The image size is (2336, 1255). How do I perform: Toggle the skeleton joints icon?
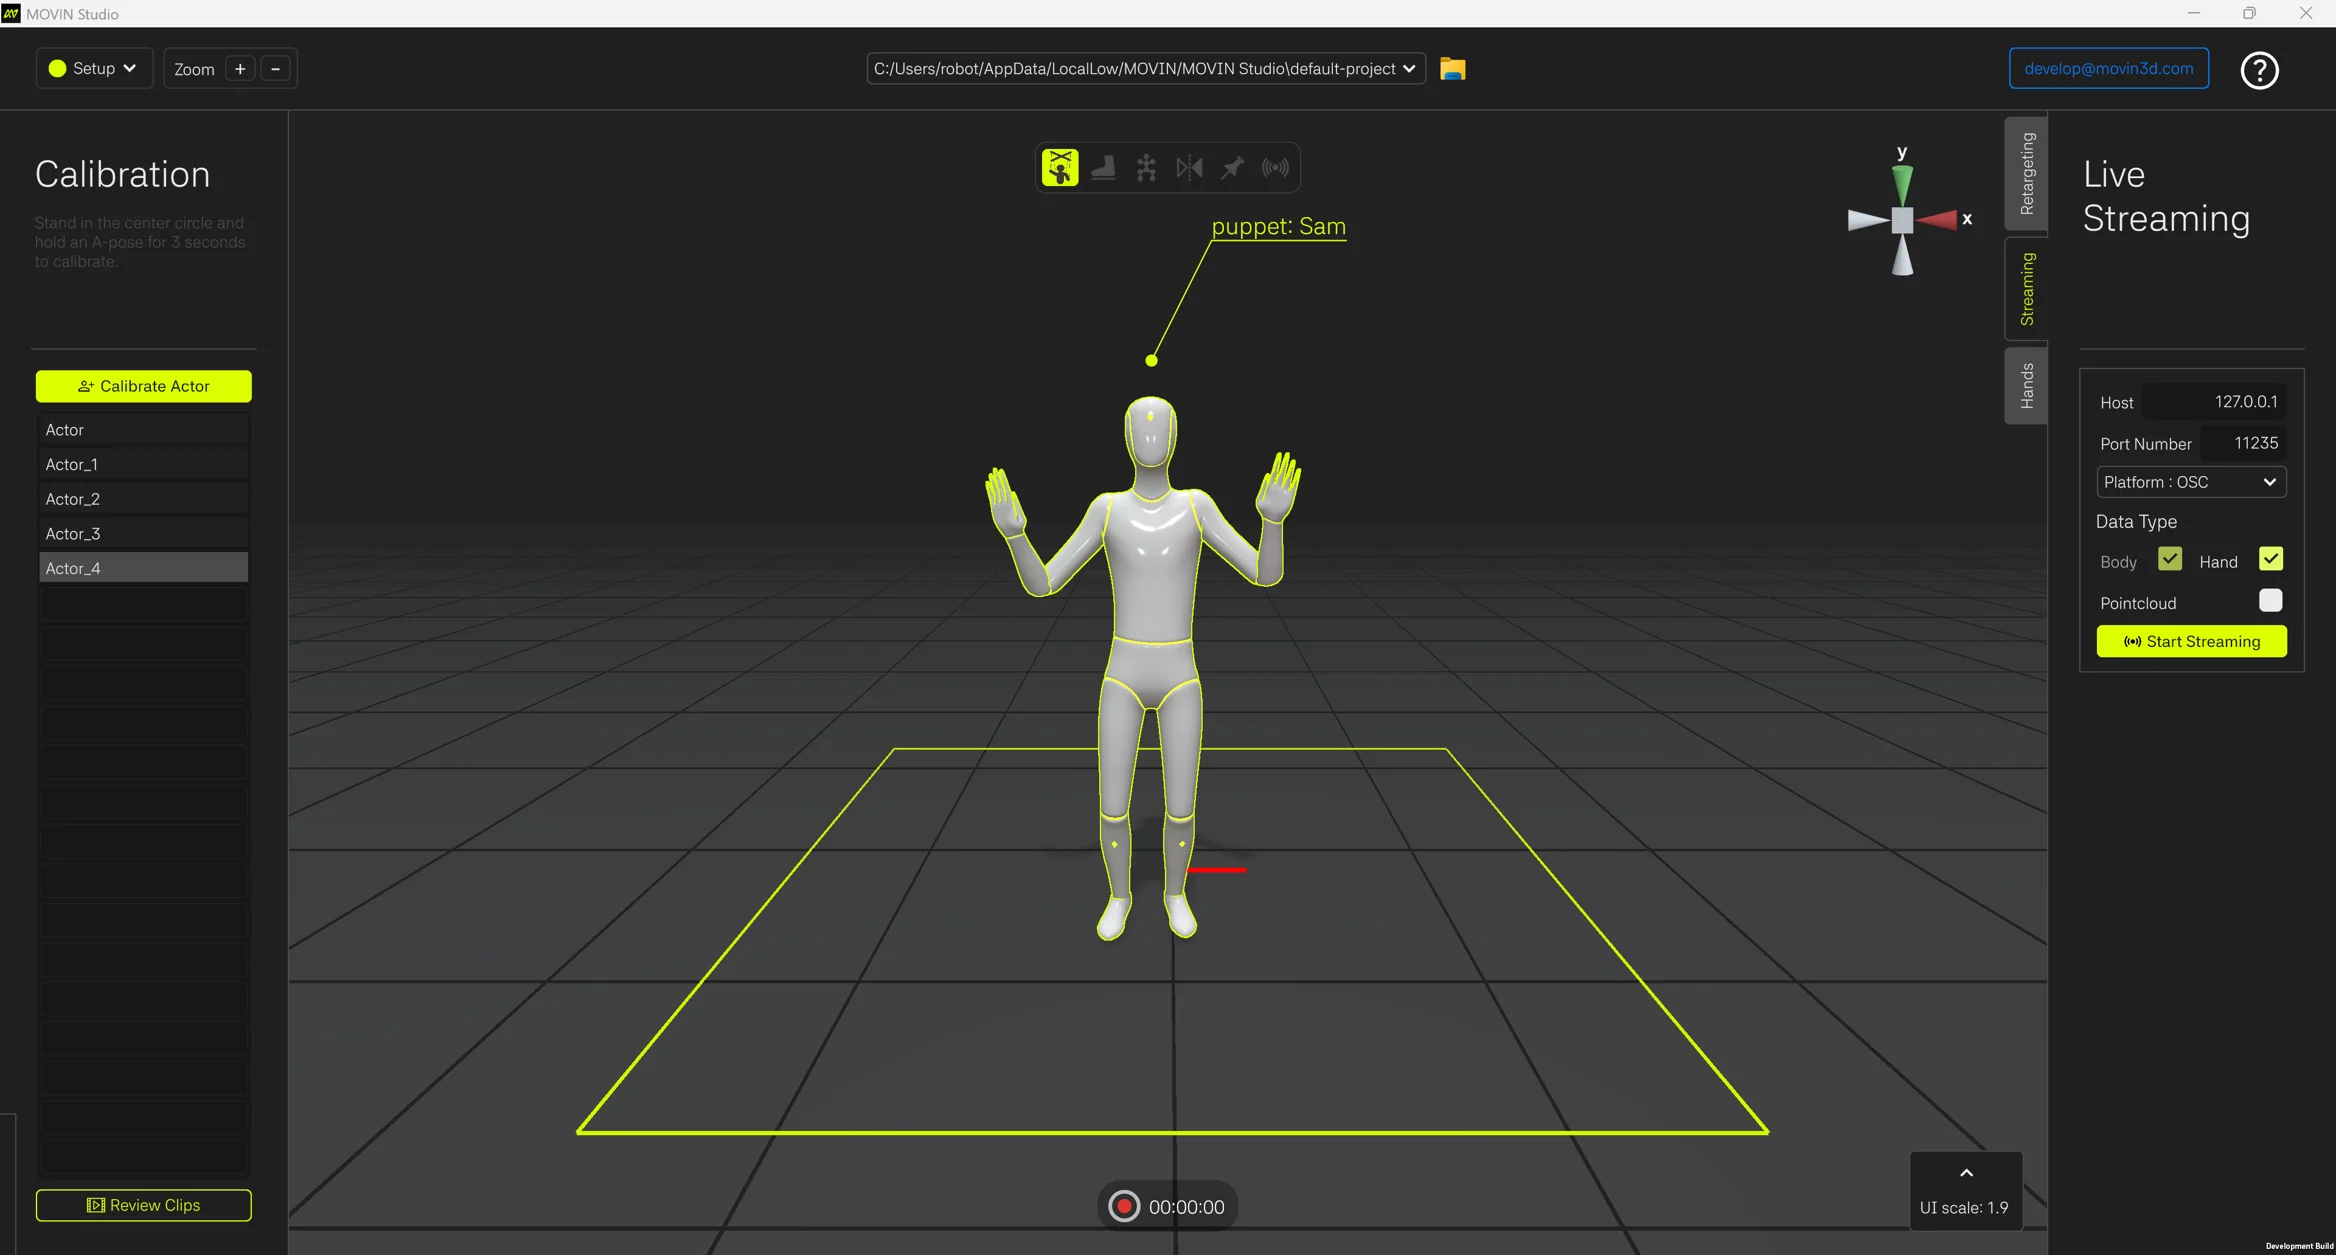[x=1146, y=167]
